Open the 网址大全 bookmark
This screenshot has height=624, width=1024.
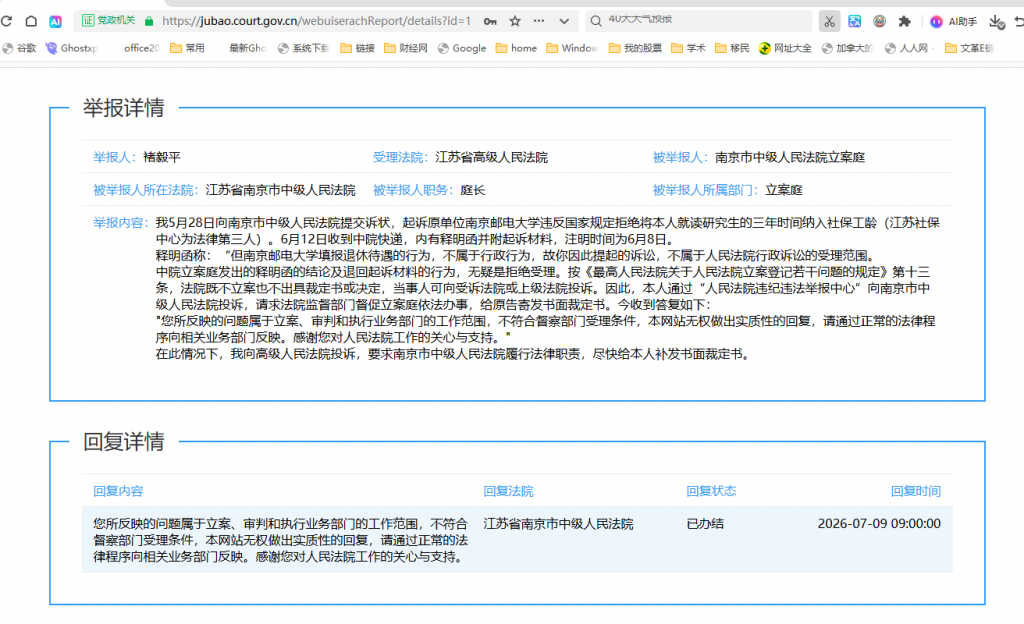point(786,48)
